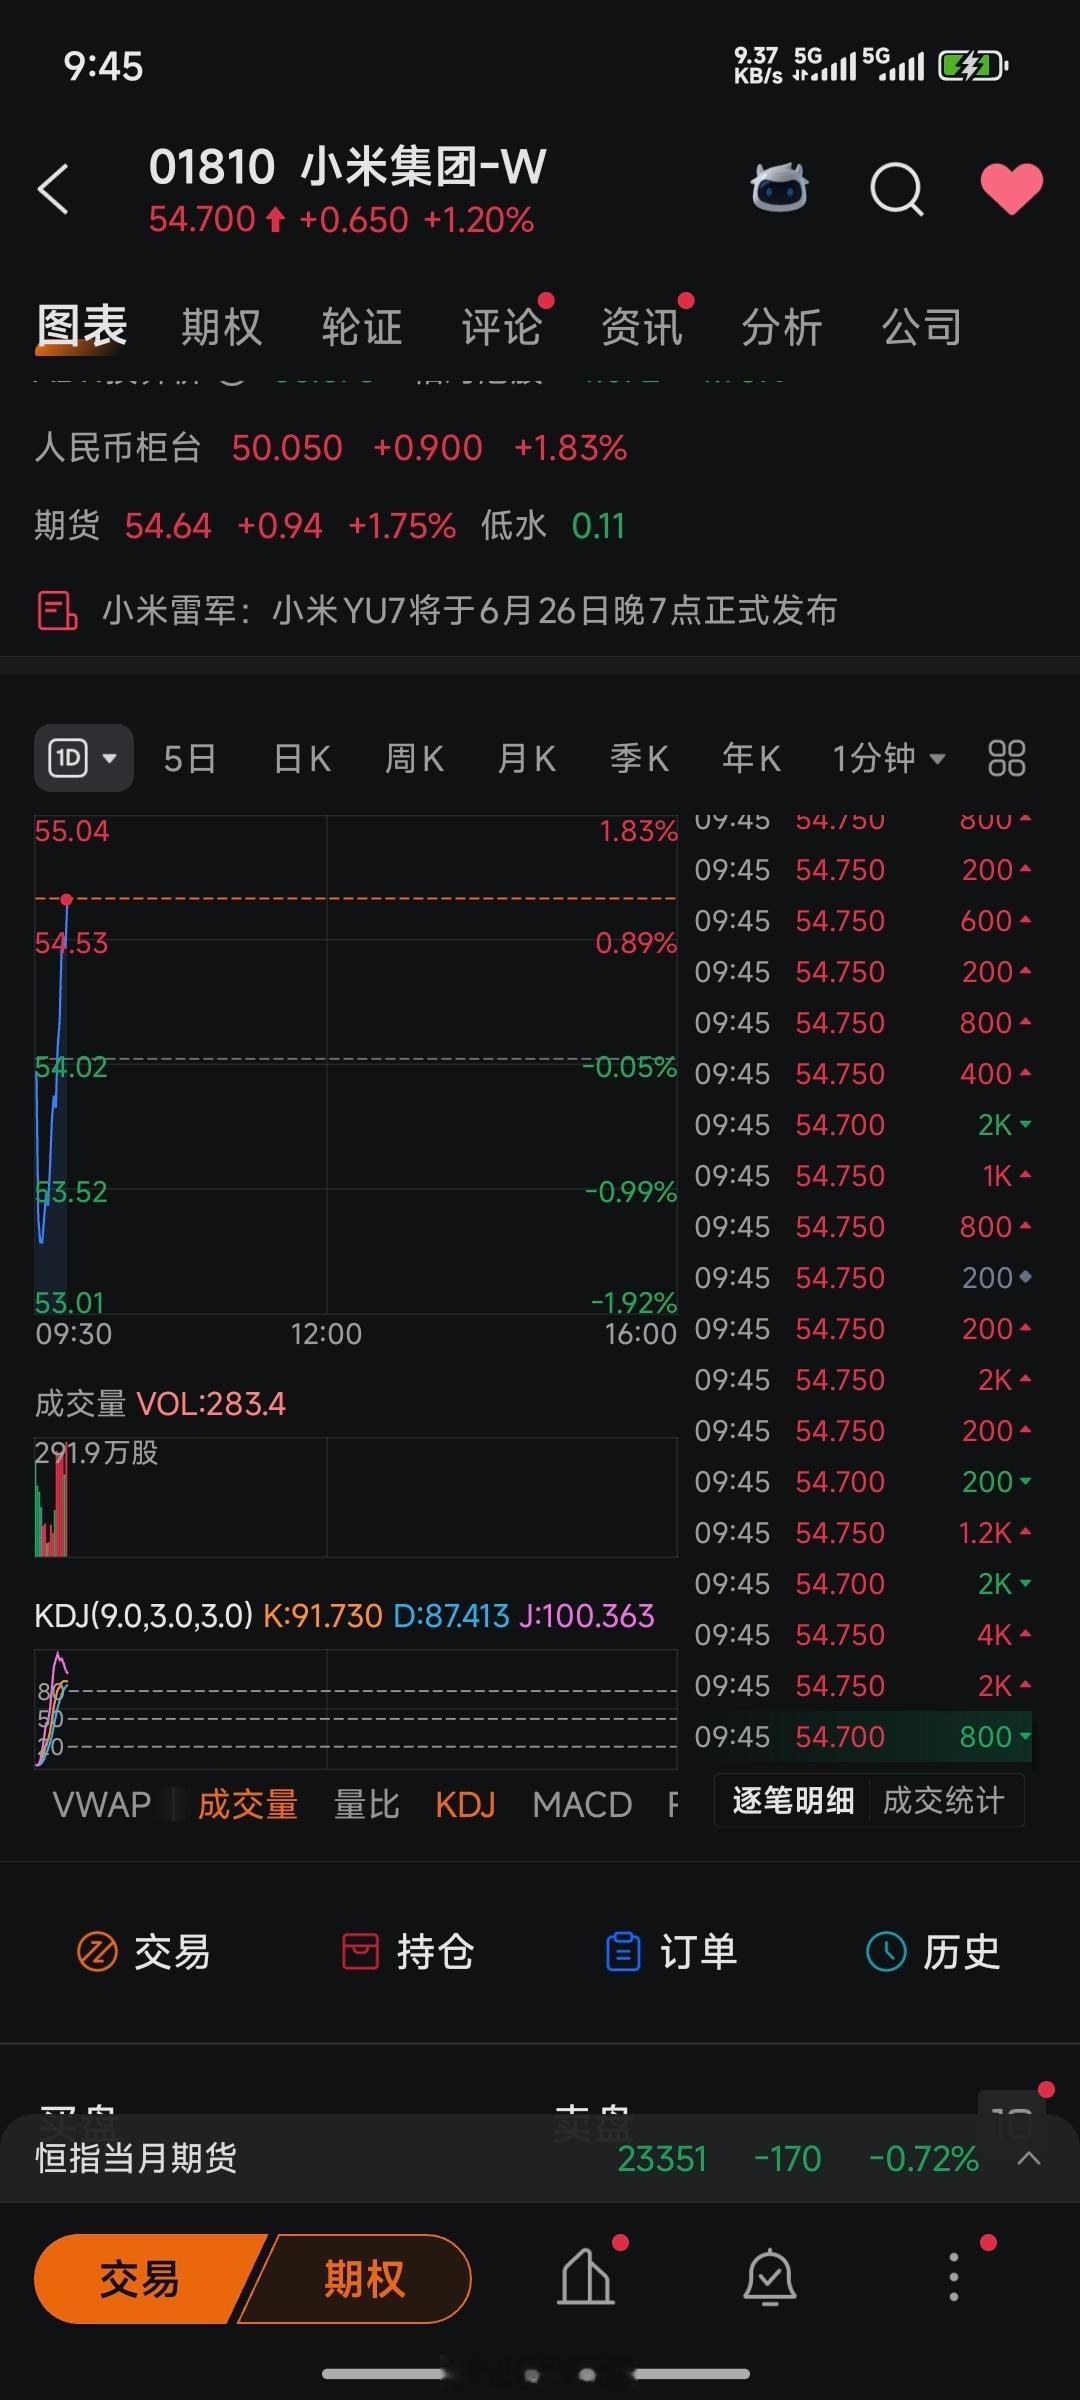Tap the 交易 shortcut with orange icon
Screen dimensions: 1080x2400
pyautogui.click(x=144, y=1951)
